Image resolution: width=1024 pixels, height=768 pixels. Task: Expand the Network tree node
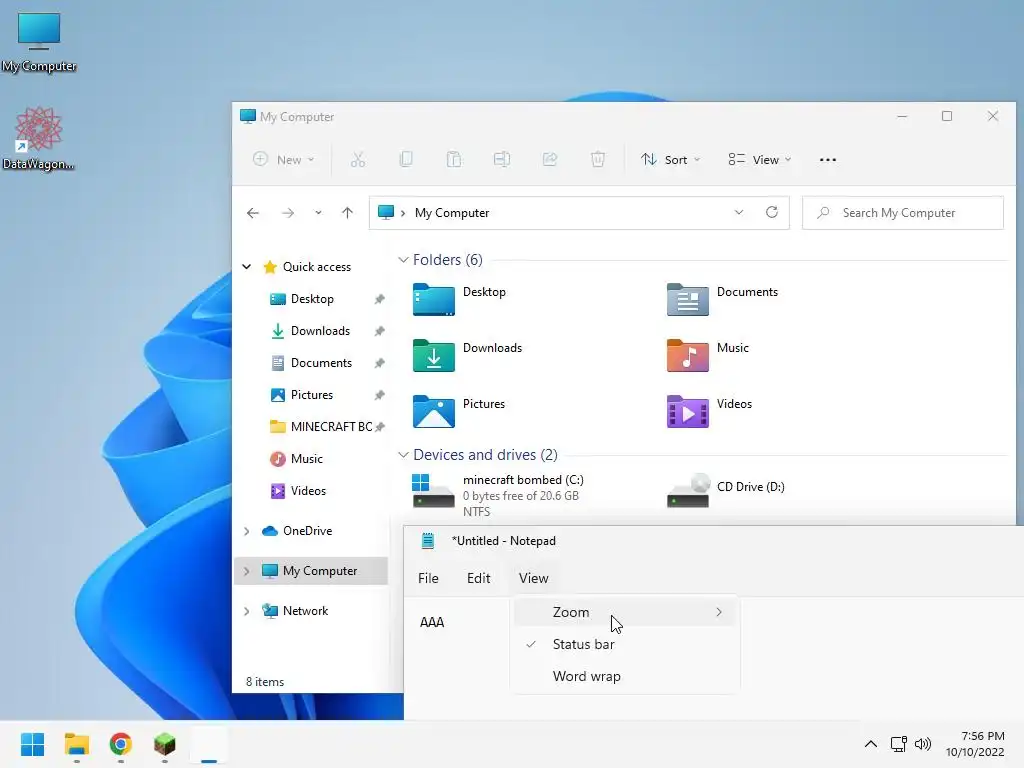(x=247, y=611)
